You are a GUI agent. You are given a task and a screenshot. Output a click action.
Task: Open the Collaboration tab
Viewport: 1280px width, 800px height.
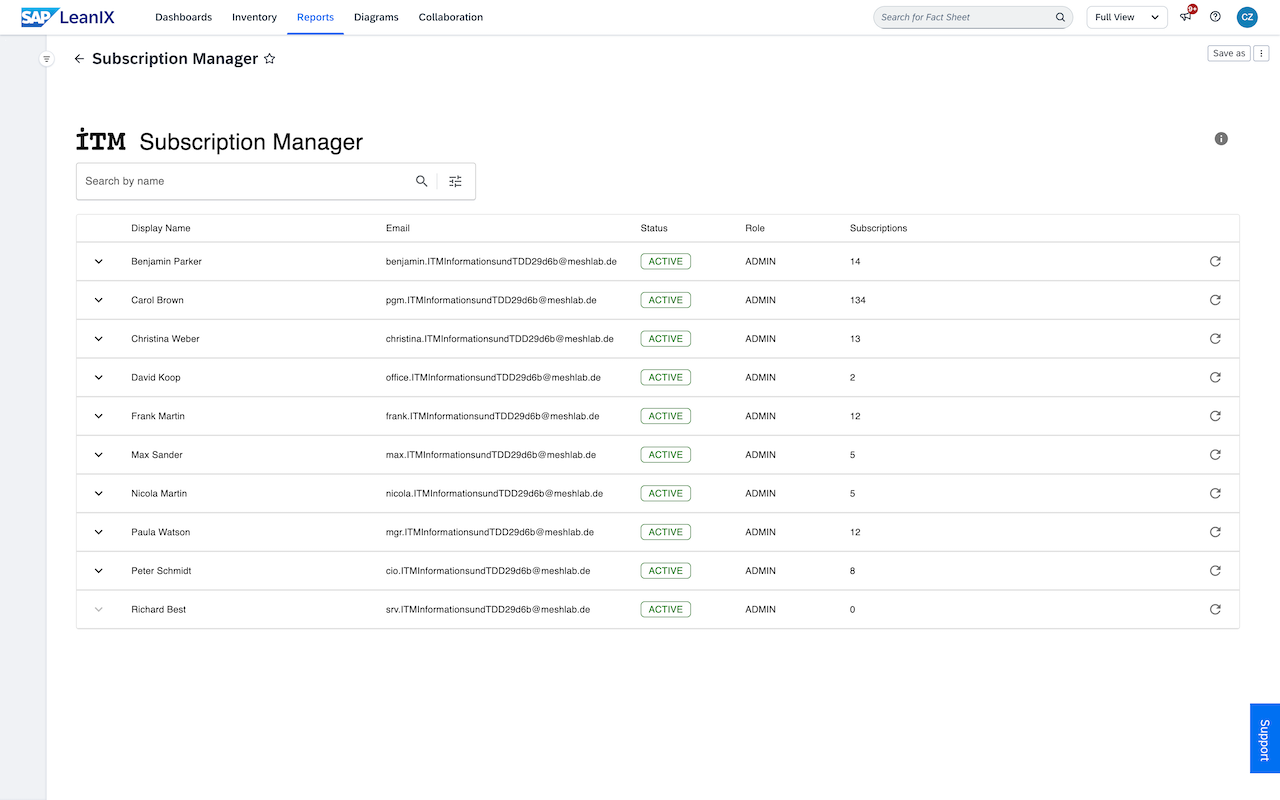(x=451, y=17)
